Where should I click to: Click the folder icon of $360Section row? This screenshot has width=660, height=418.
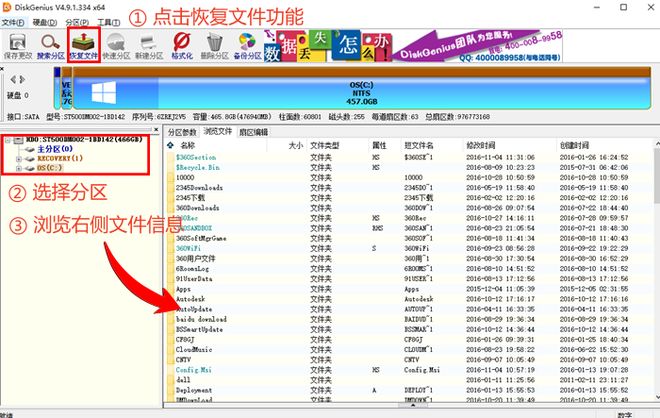(x=170, y=157)
